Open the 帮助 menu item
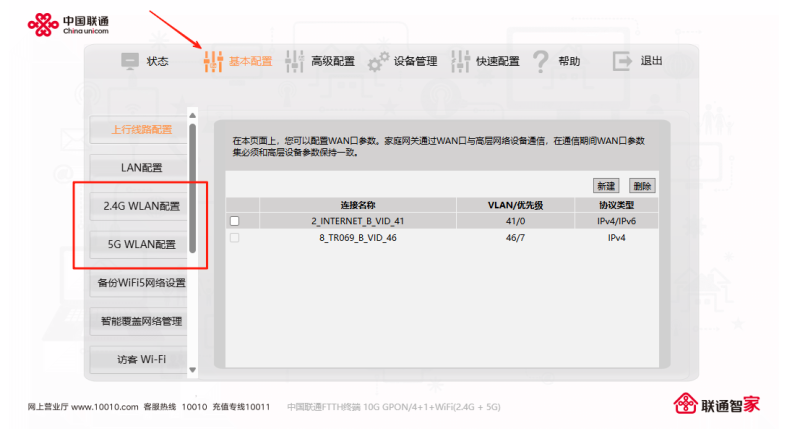The image size is (800, 434). [569, 61]
